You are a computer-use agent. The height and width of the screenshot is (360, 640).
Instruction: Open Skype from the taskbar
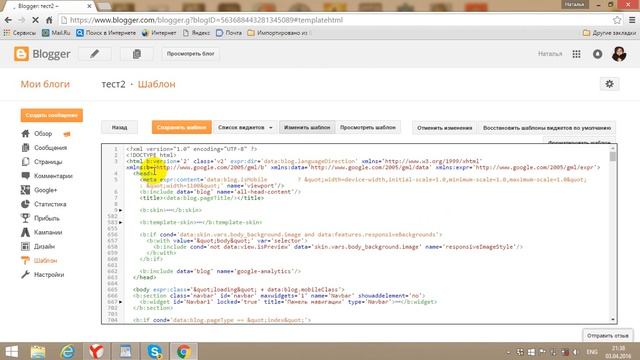tap(155, 351)
